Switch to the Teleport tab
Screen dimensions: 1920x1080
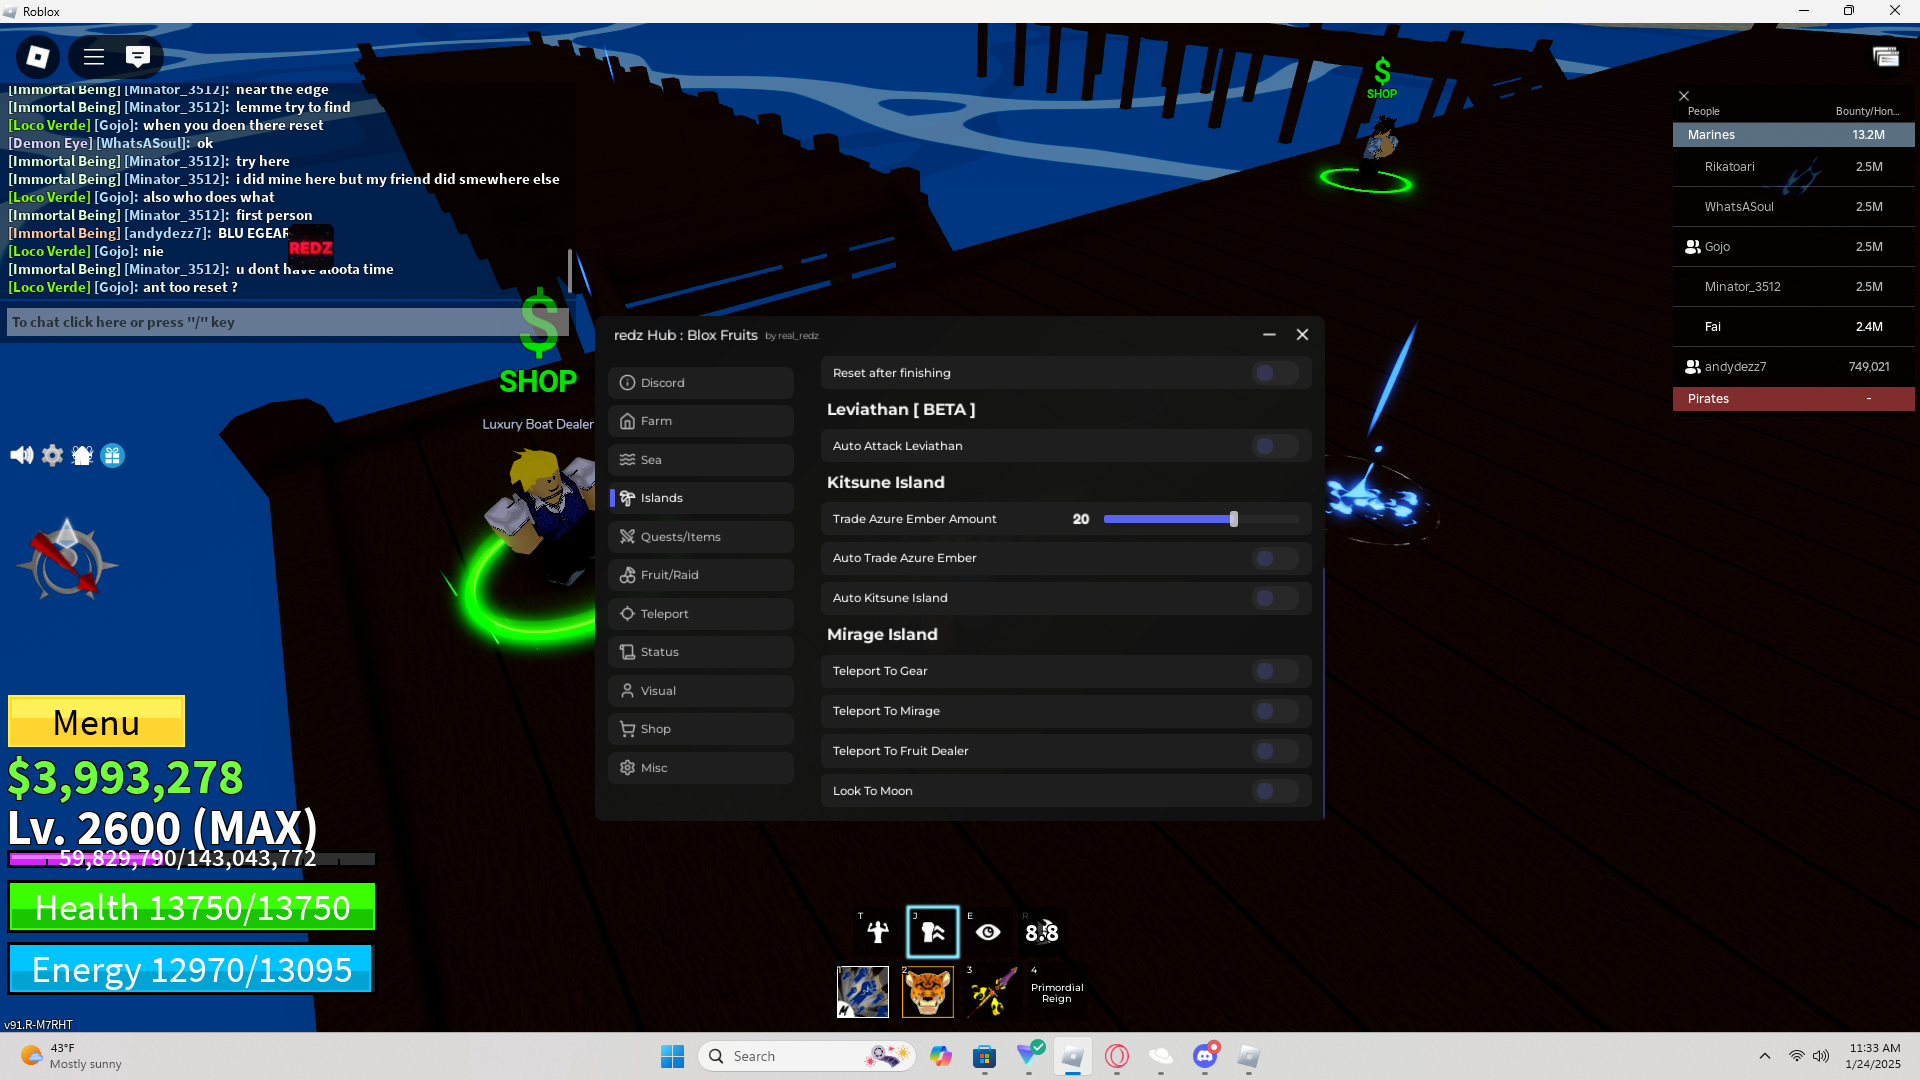point(700,614)
